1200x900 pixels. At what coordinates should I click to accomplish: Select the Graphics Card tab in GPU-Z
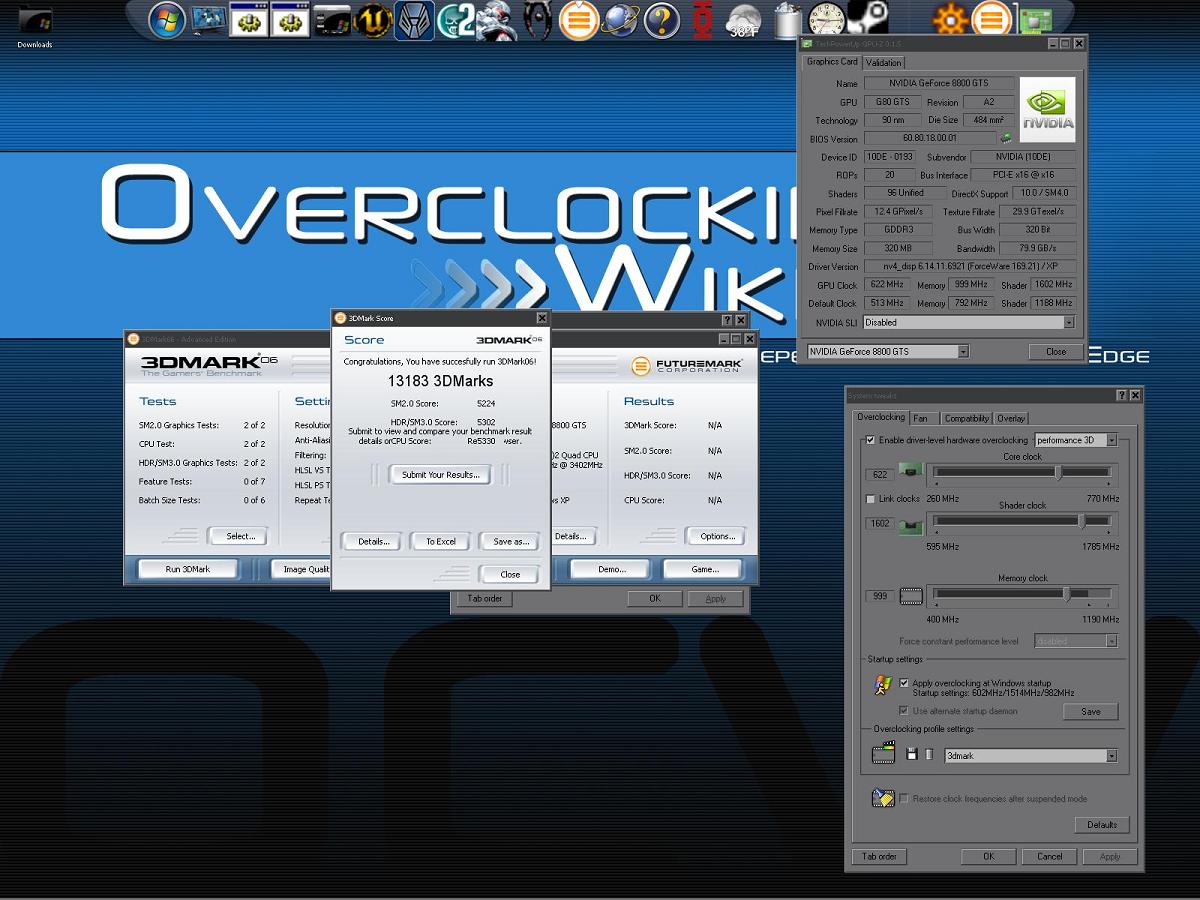(x=832, y=61)
